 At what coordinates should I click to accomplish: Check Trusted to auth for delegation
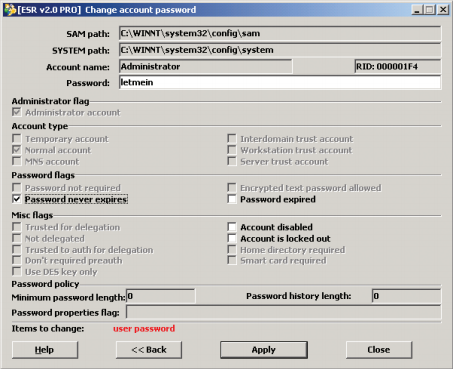pos(16,249)
